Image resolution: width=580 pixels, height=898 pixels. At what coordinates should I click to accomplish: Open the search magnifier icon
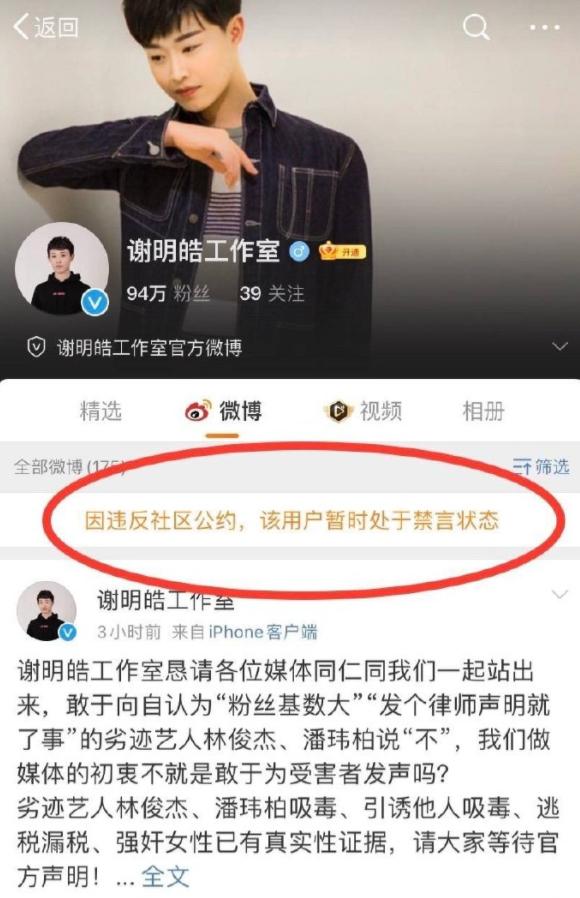476,26
